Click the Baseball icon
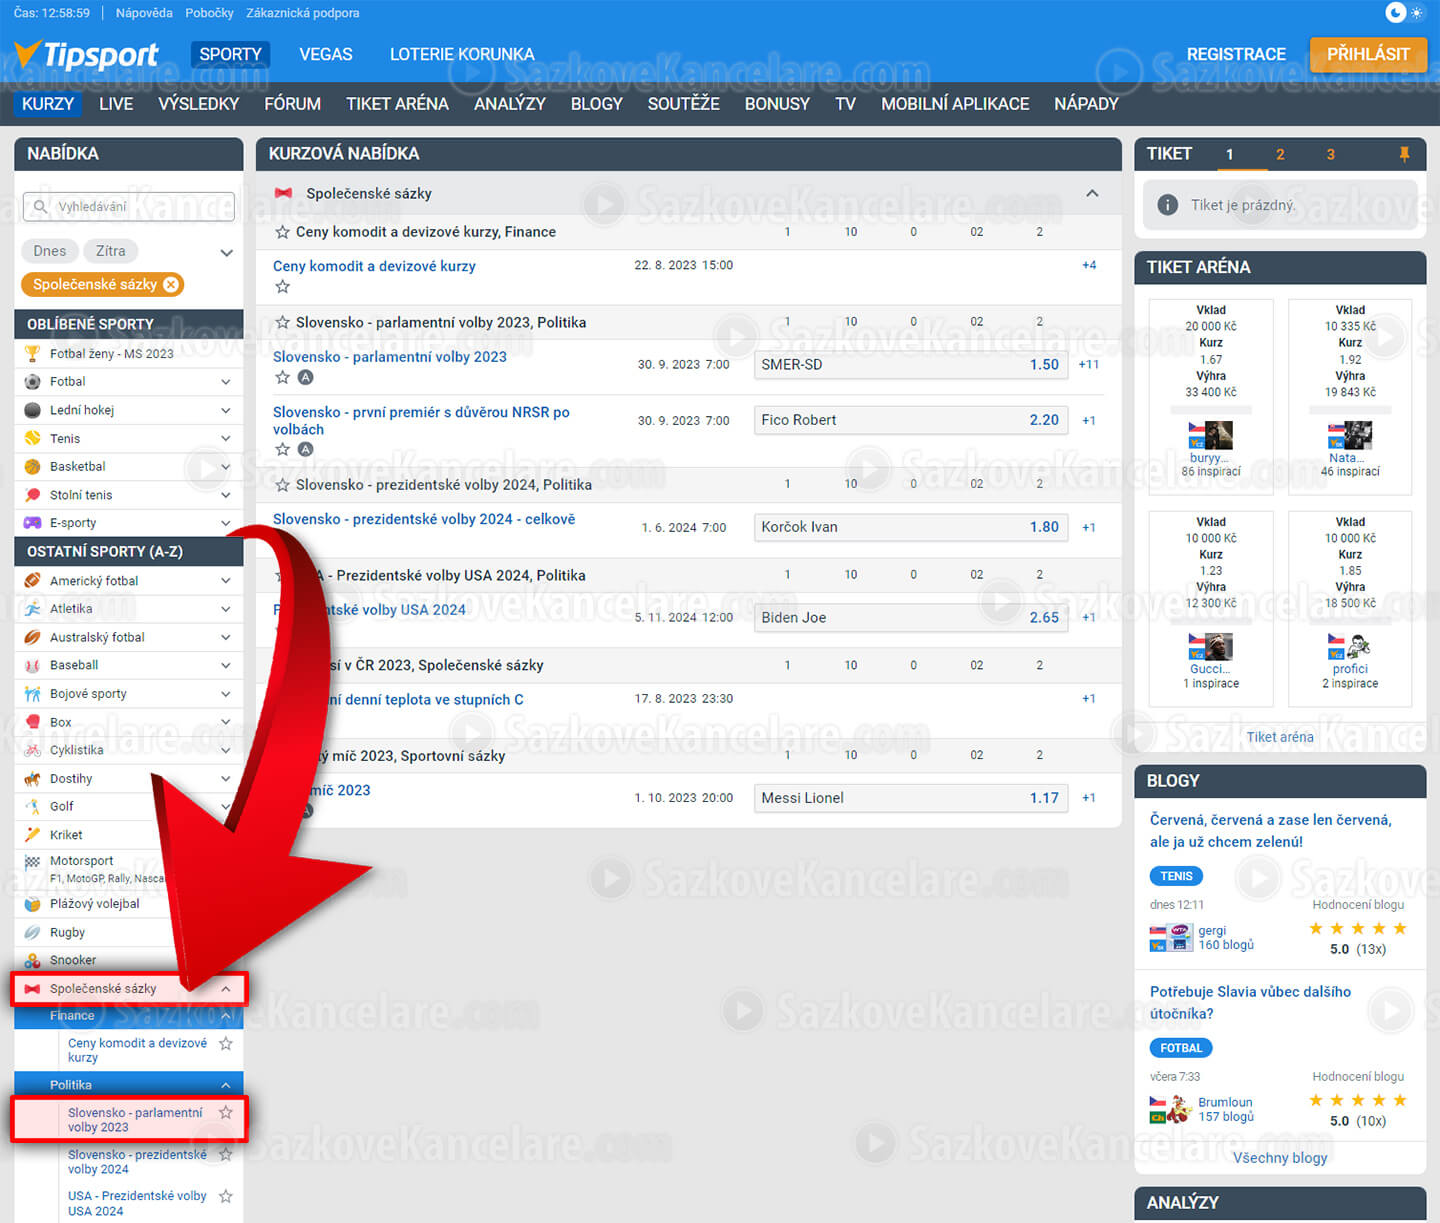Screen dimensions: 1440x1223 pos(32,665)
